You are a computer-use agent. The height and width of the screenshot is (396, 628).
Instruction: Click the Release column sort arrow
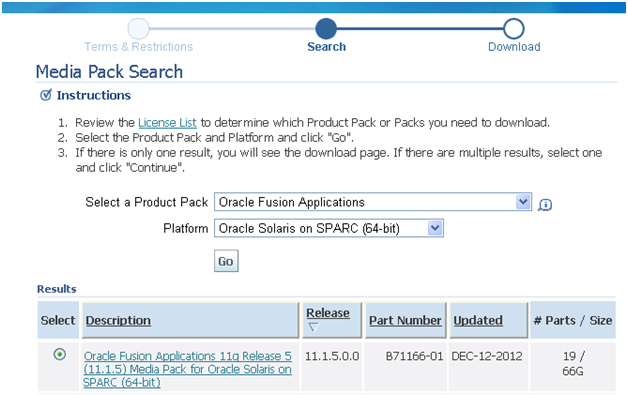pyautogui.click(x=313, y=327)
